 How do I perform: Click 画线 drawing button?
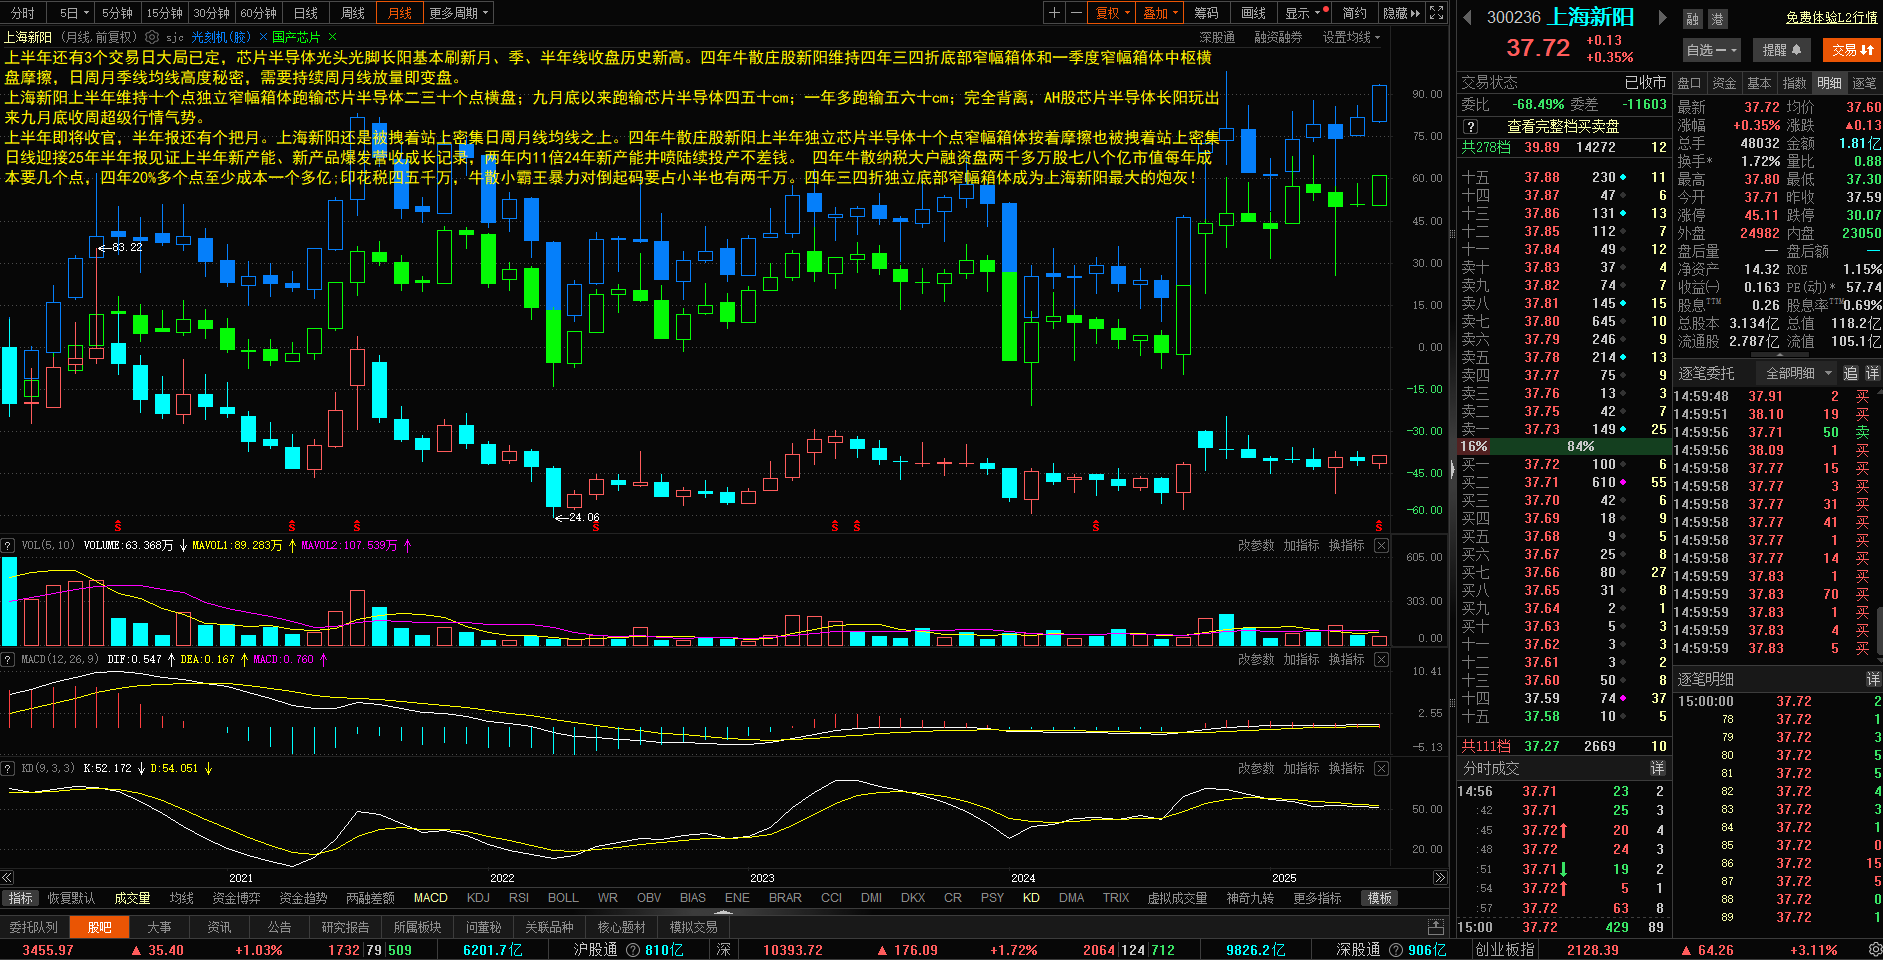(x=1253, y=13)
